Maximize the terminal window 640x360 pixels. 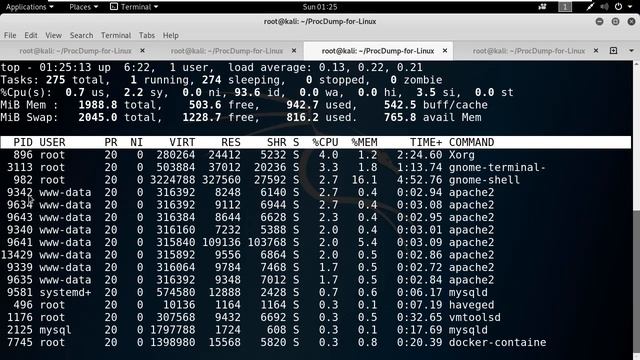[x=616, y=22]
